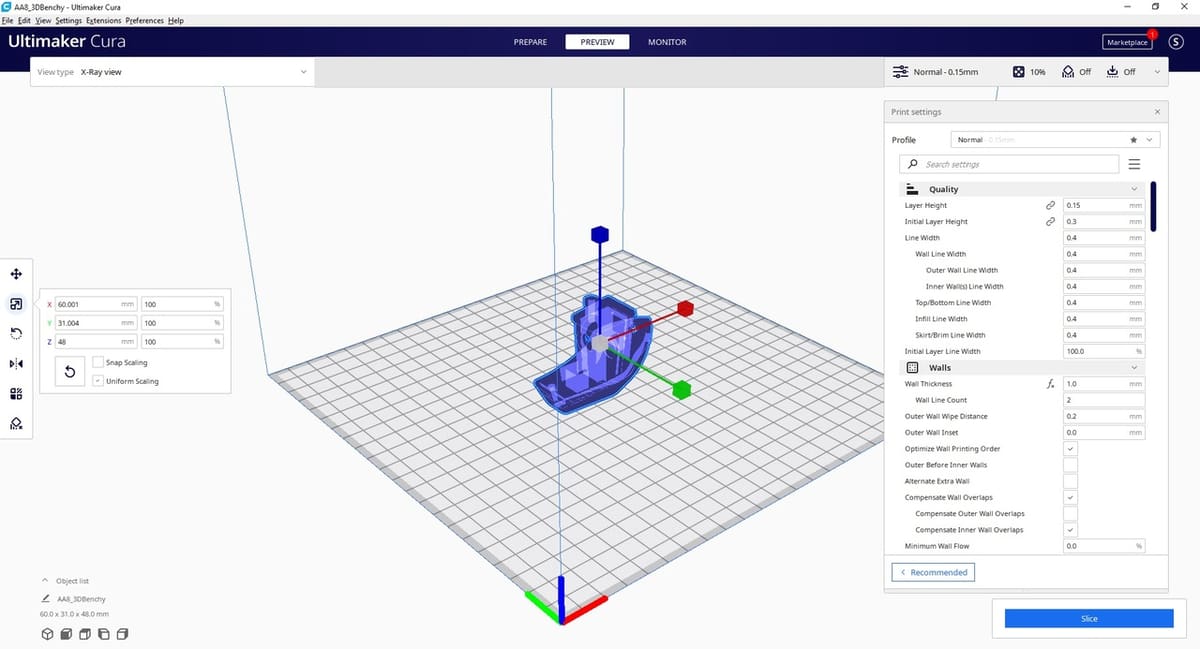This screenshot has width=1200, height=649.
Task: Enable Outer Before Inner Walls checkbox
Action: pos(1070,465)
